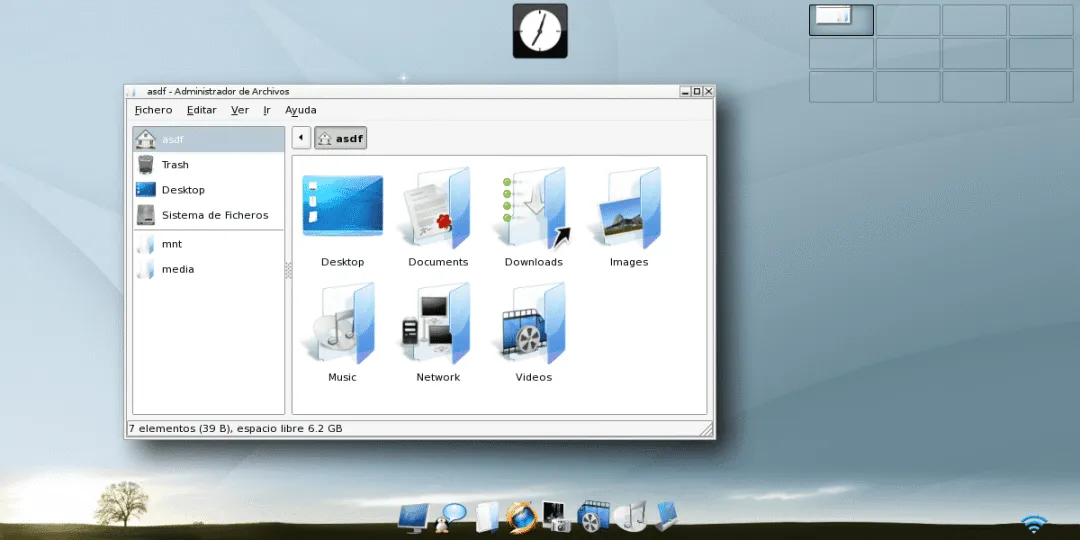Switch to the first workspace in pager

coord(841,20)
